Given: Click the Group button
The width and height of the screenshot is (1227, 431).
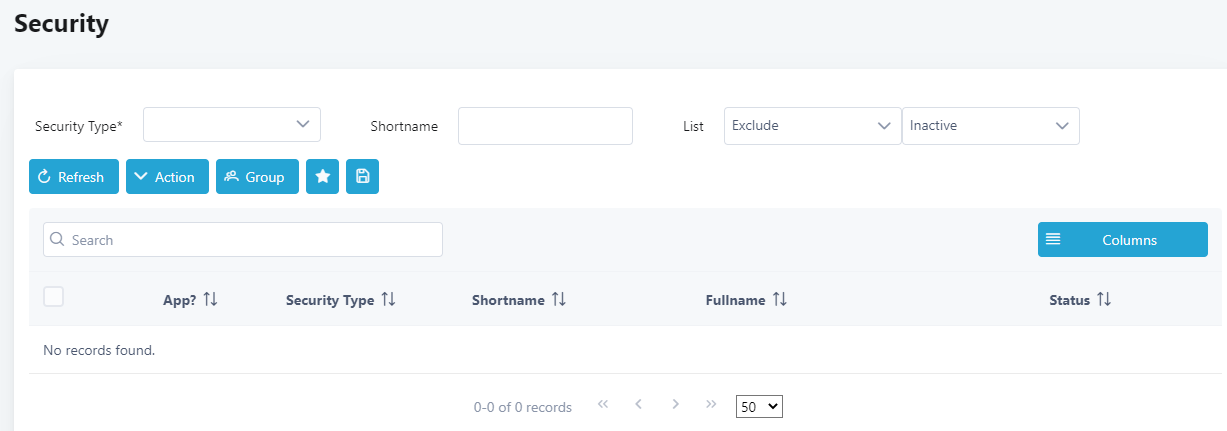Looking at the screenshot, I should point(257,177).
